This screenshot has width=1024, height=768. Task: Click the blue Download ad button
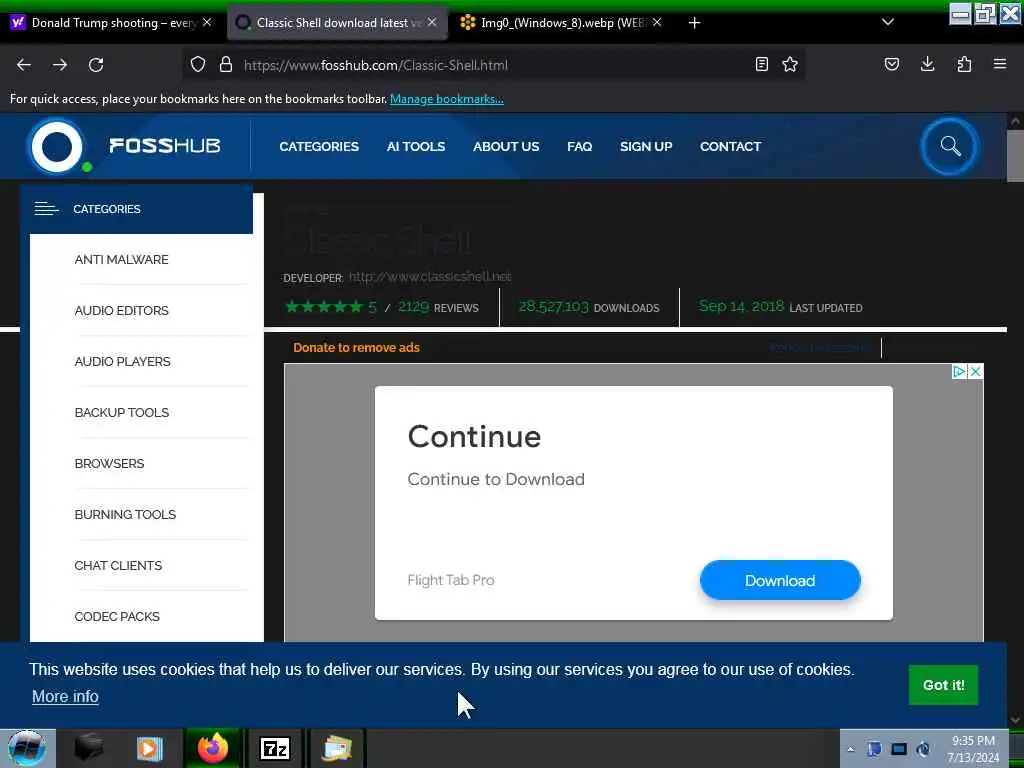[x=780, y=581]
